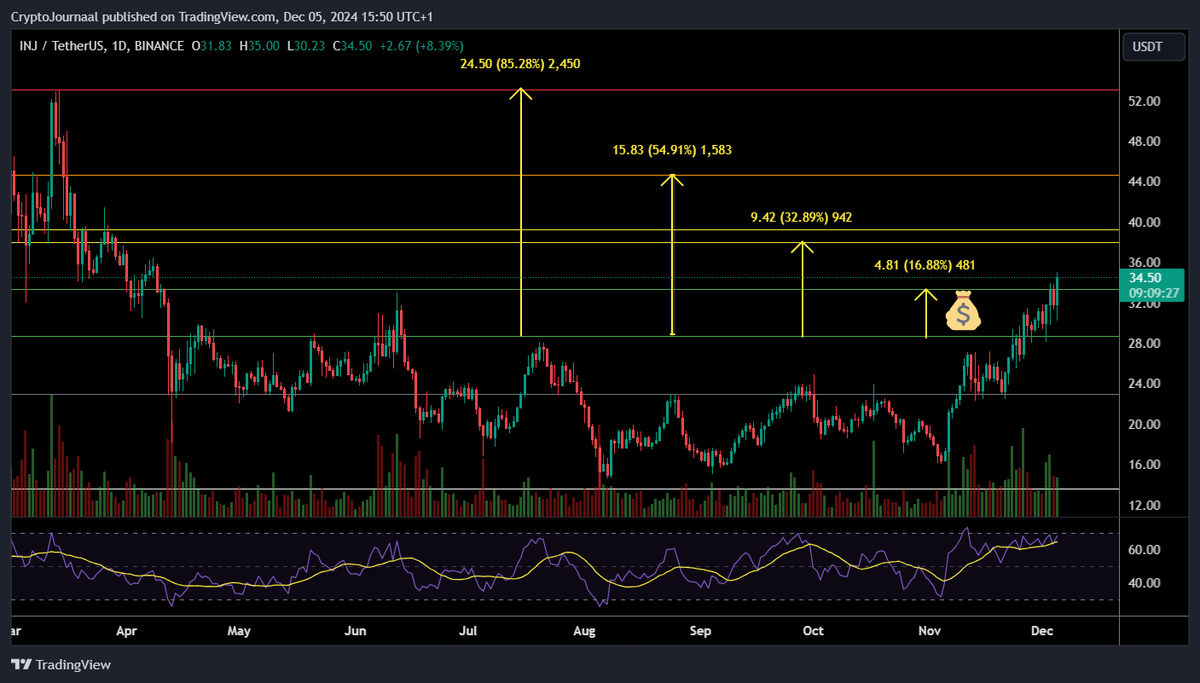
Task: Select the 24.50 (85.28%) target annotation
Action: point(519,63)
